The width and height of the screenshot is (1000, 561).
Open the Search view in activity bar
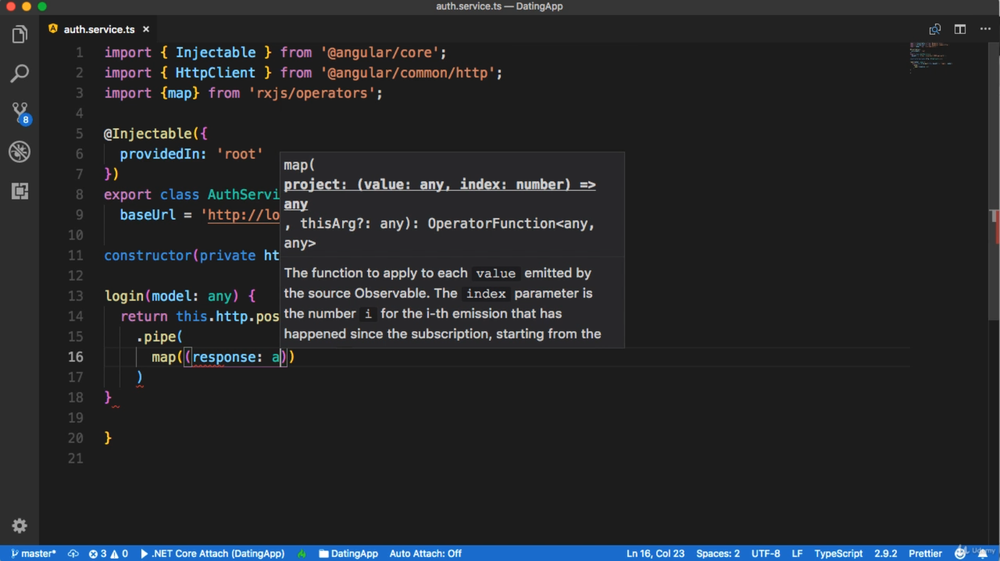(x=20, y=73)
